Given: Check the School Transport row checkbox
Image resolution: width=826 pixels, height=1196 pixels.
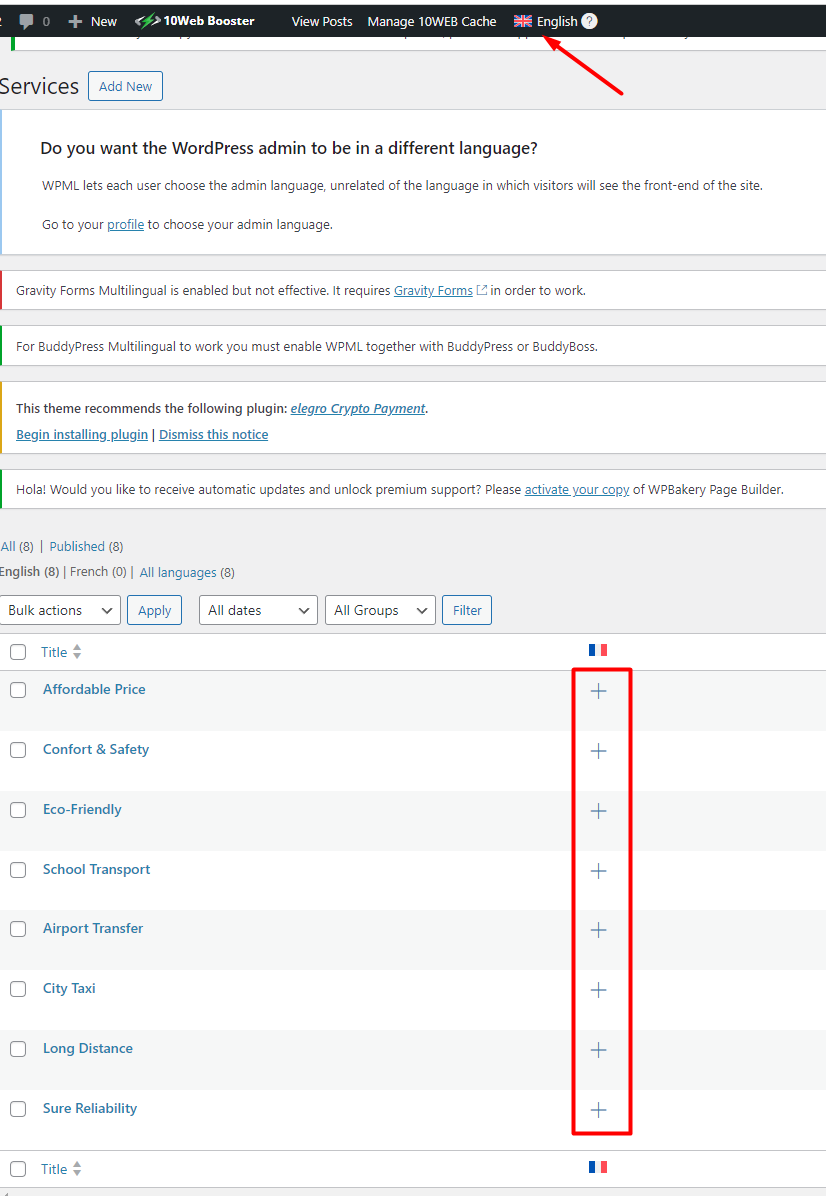Looking at the screenshot, I should [x=18, y=870].
